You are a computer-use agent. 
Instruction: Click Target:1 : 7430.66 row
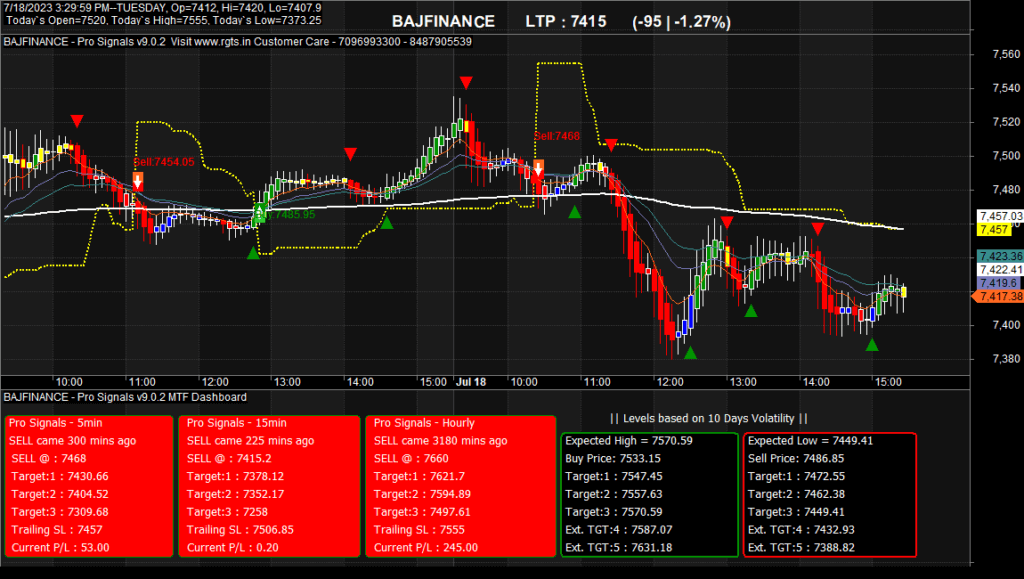pos(60,477)
